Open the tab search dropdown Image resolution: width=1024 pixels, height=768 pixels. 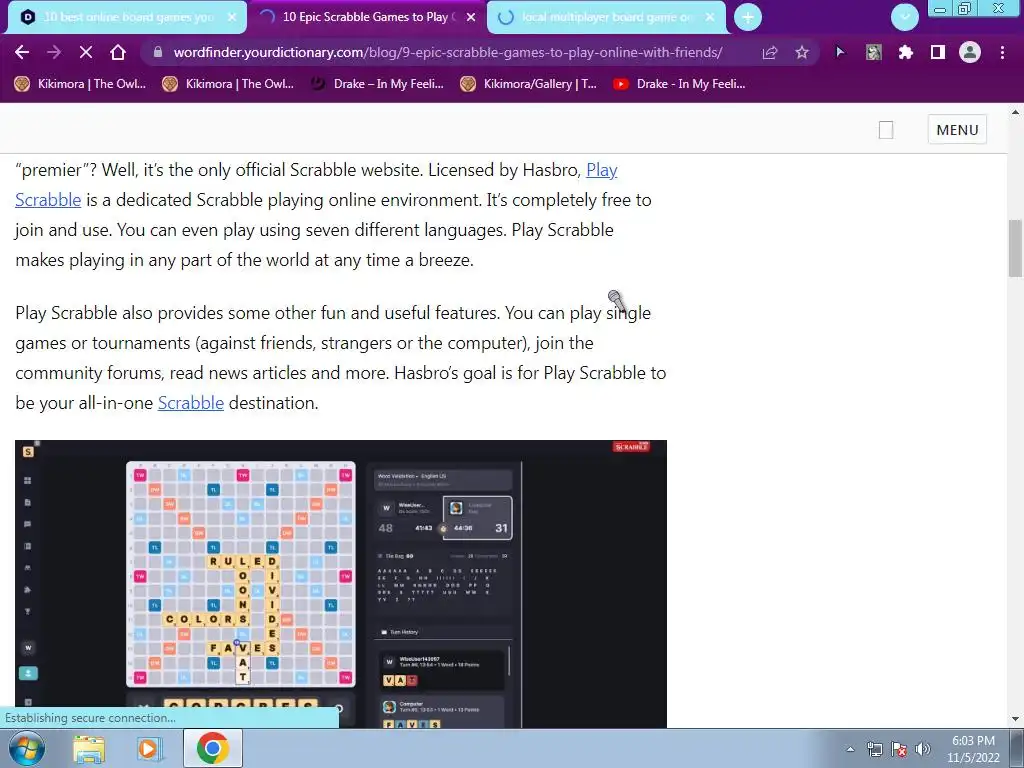click(904, 17)
